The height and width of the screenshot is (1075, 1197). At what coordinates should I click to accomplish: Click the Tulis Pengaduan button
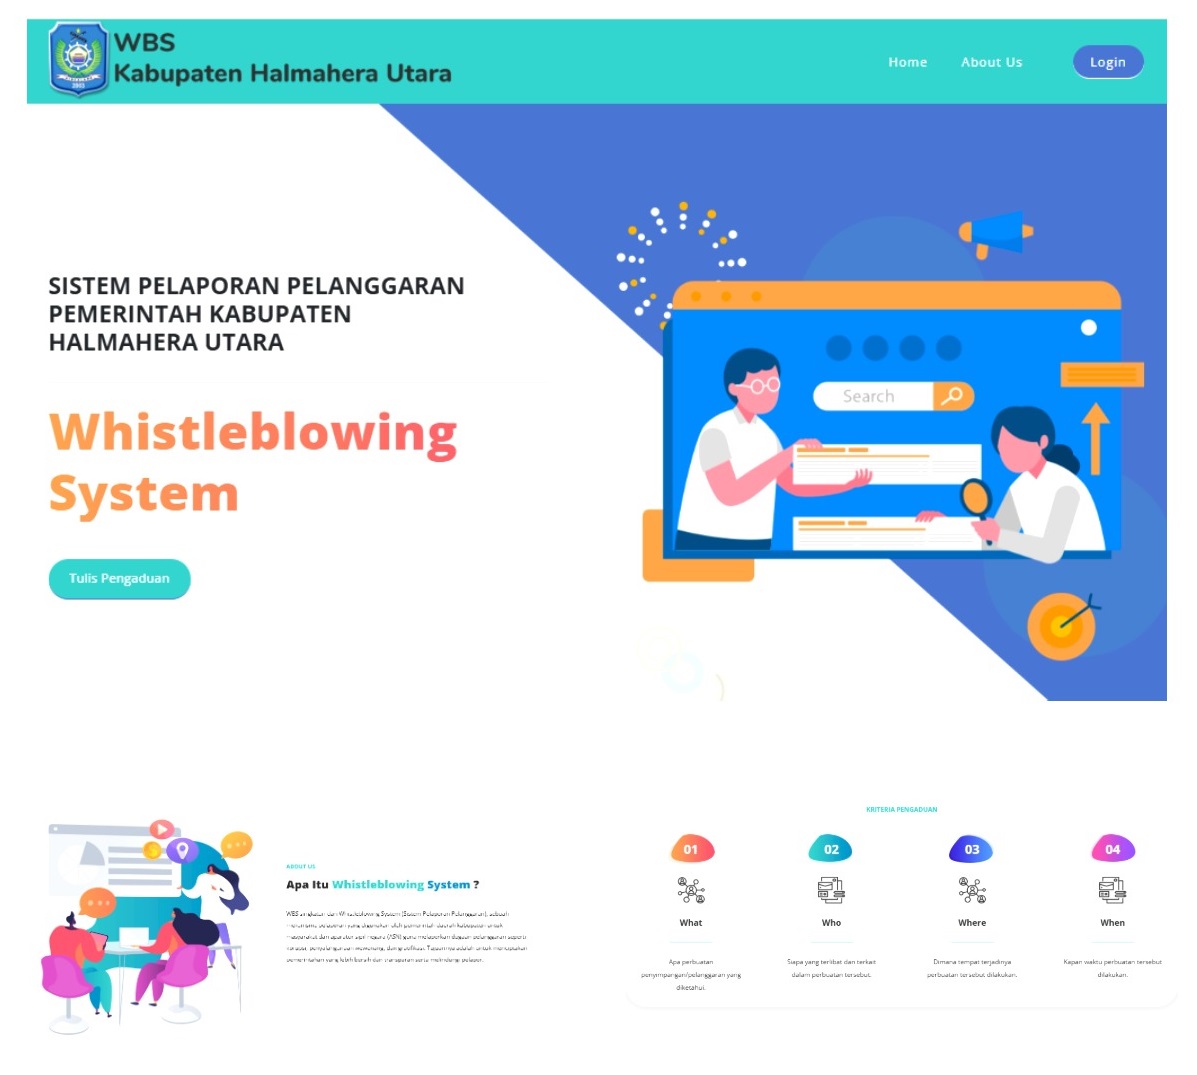(x=119, y=579)
